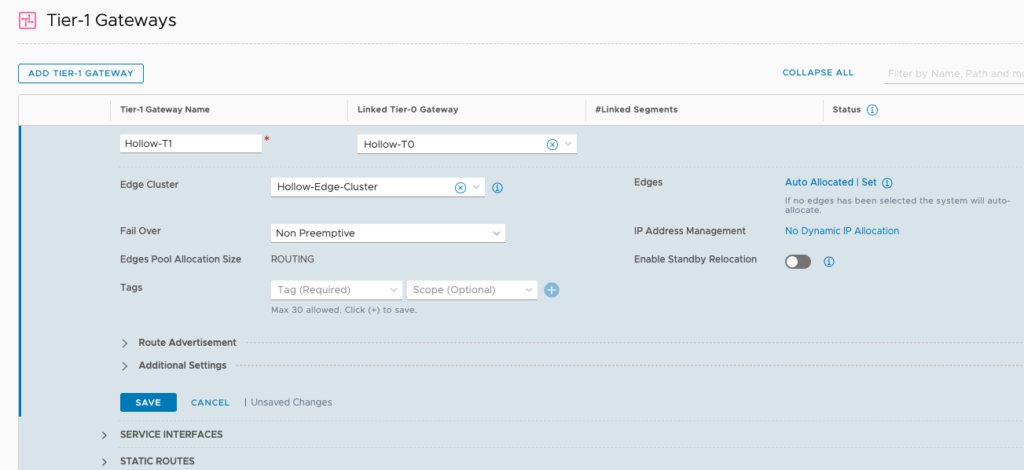Expand the Route Advertisement section
Viewport: 1024px width, 470px height.
[125, 343]
